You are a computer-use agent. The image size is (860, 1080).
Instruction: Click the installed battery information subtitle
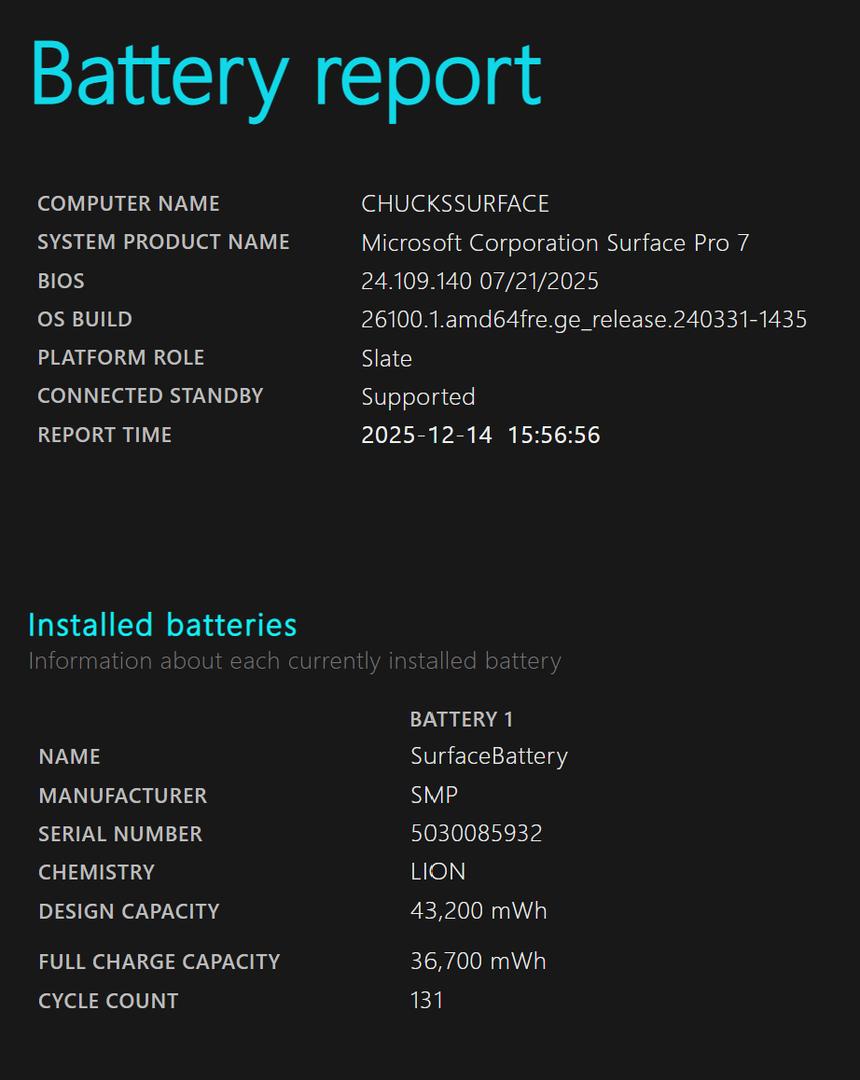click(x=295, y=661)
